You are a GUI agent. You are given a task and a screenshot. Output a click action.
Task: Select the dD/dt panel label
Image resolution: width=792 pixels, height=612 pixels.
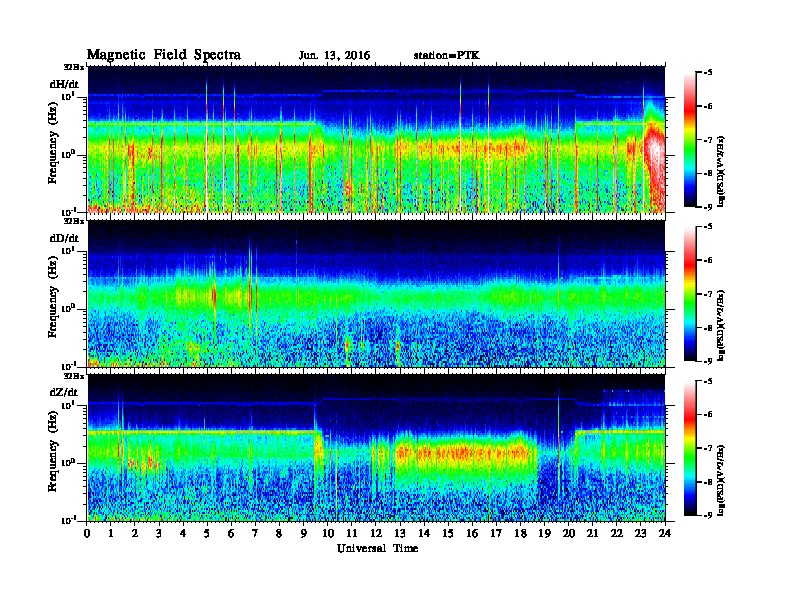tap(64, 238)
